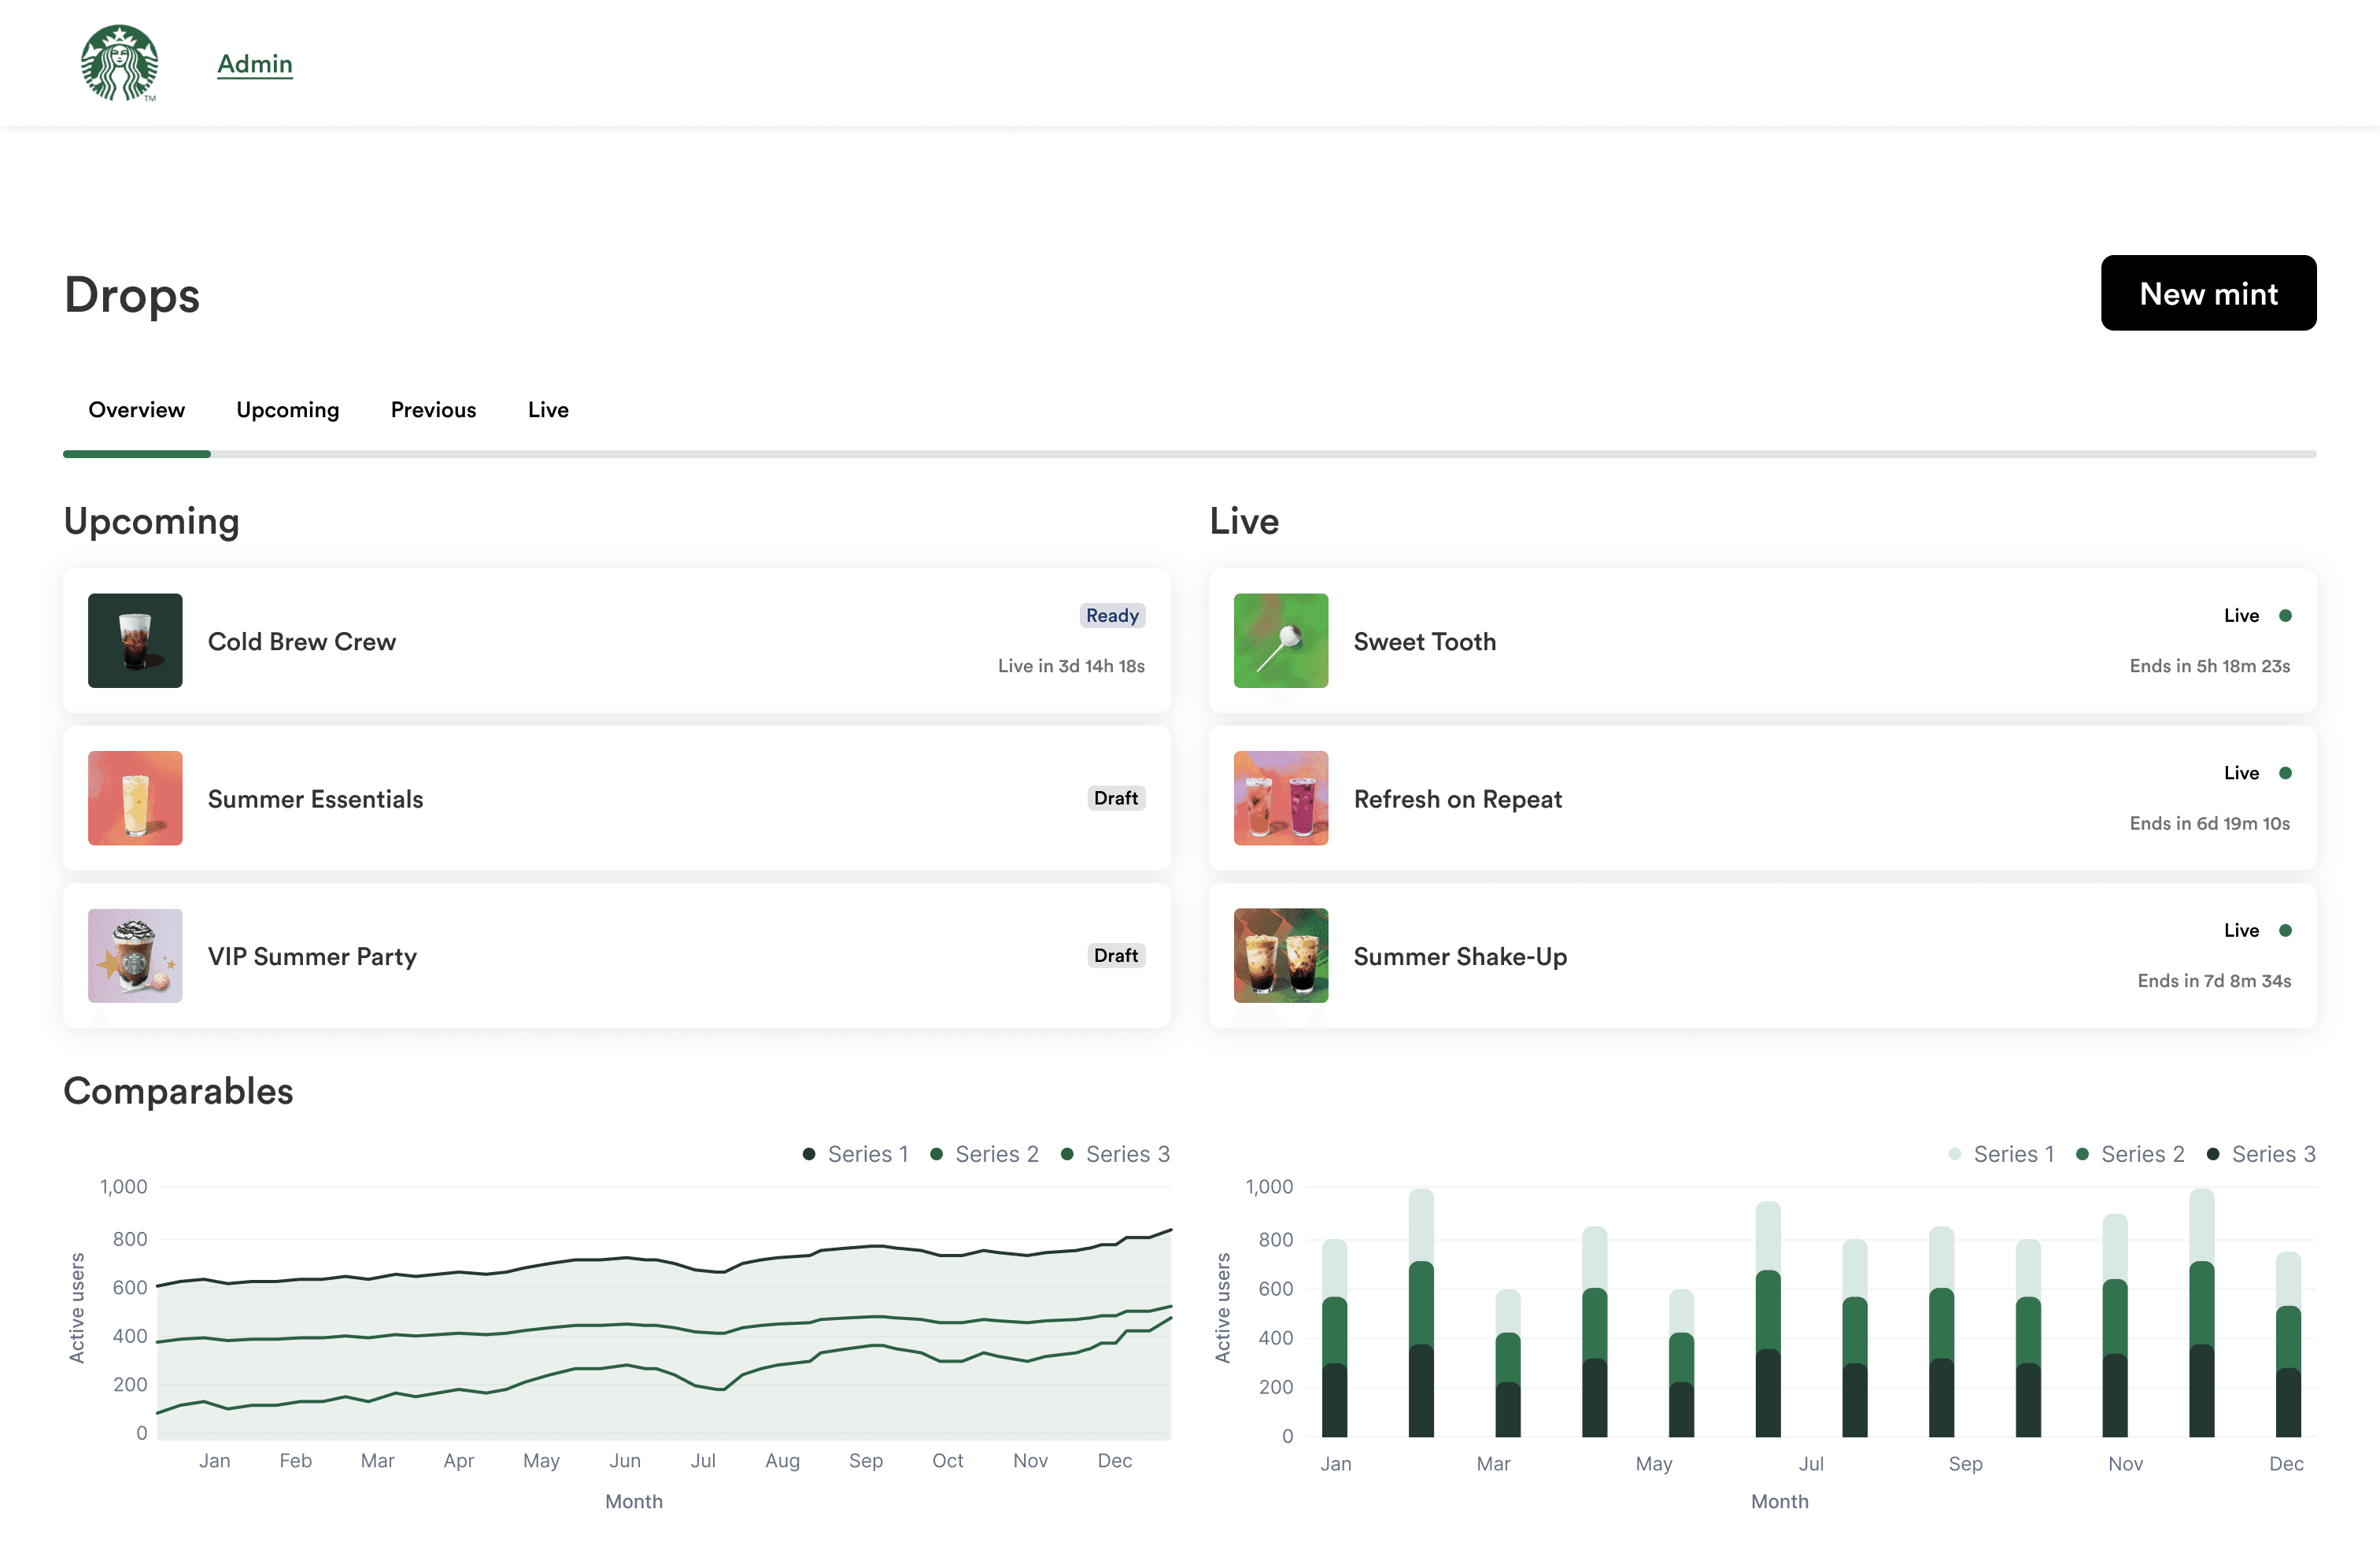Click the Summer Essentials drink image
The image size is (2380, 1546).
click(x=135, y=798)
